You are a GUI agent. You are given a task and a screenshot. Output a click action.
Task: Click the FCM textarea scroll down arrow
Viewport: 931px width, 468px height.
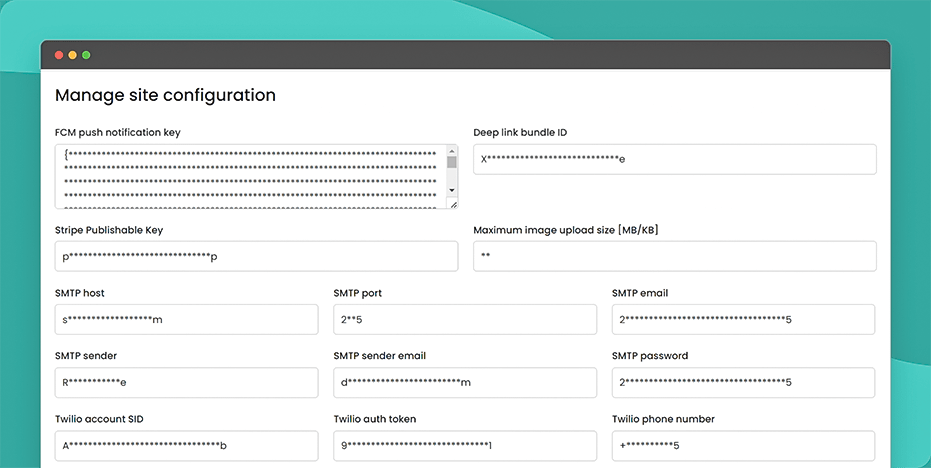452,190
